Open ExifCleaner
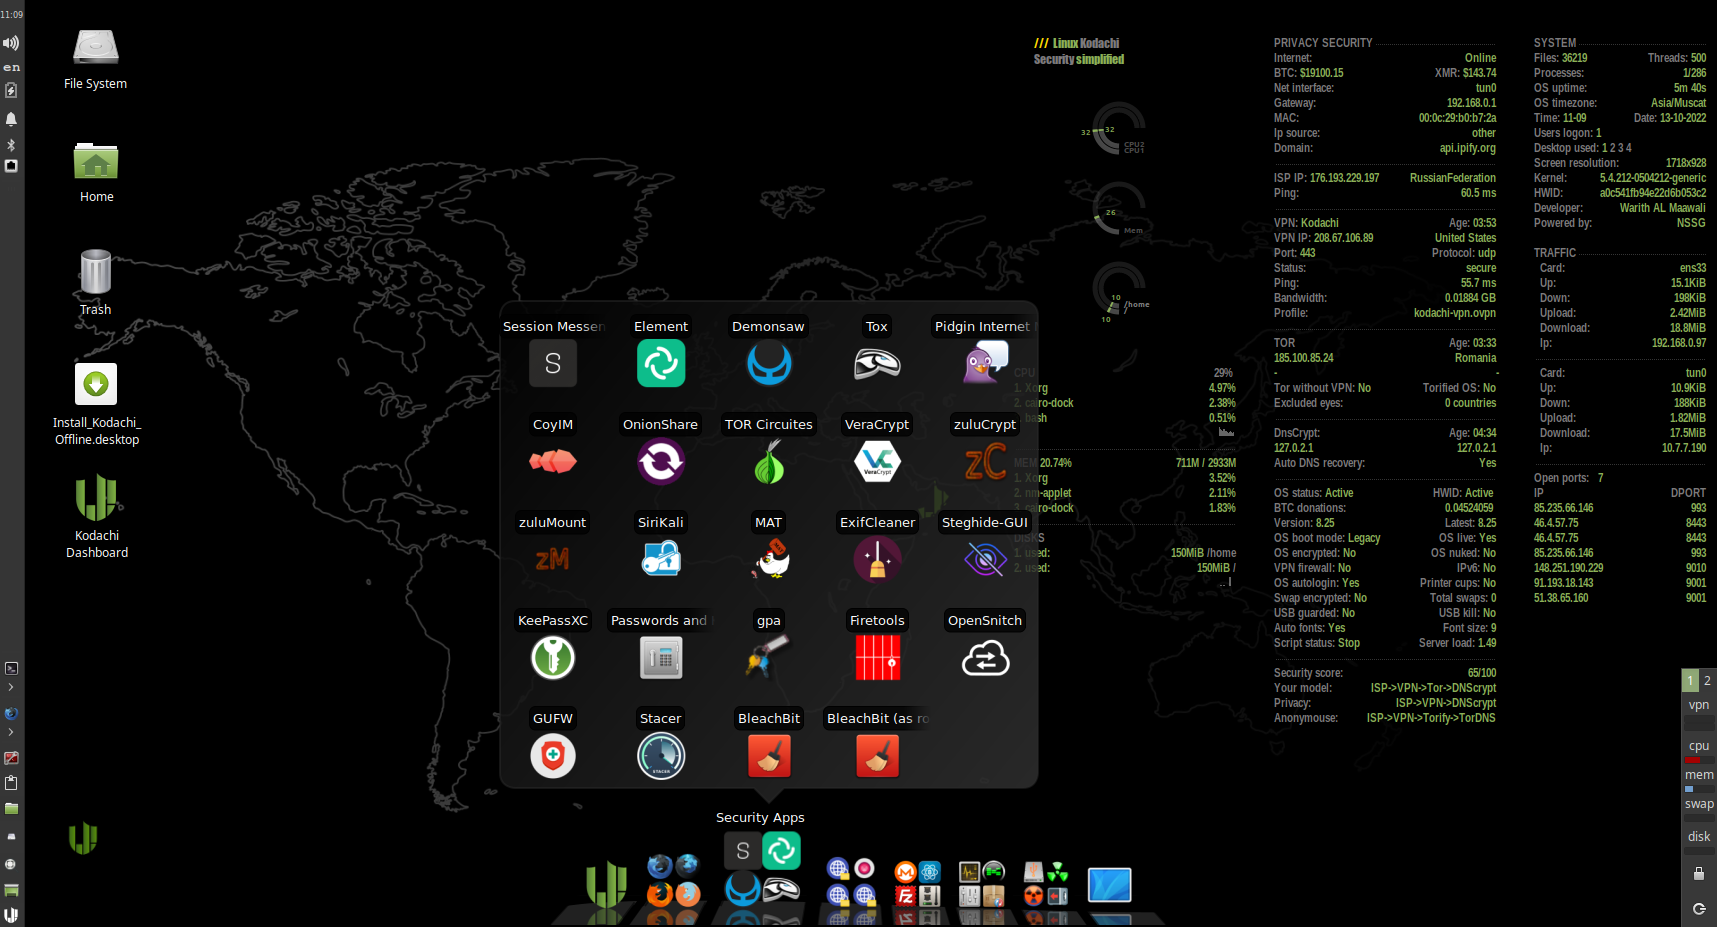Image resolution: width=1717 pixels, height=927 pixels. (877, 559)
